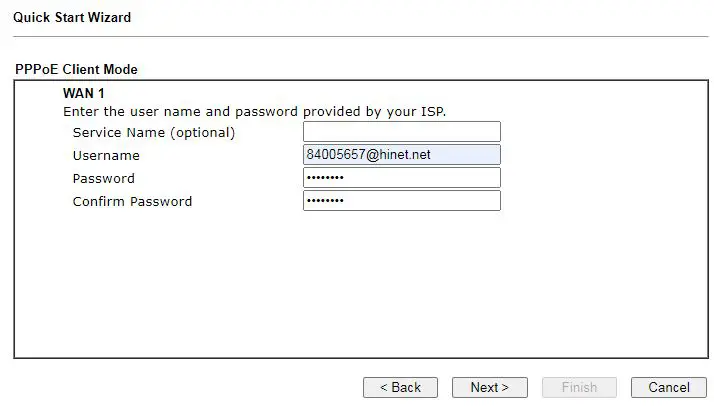Go back with the Back button
Image resolution: width=714 pixels, height=407 pixels.
tap(399, 387)
